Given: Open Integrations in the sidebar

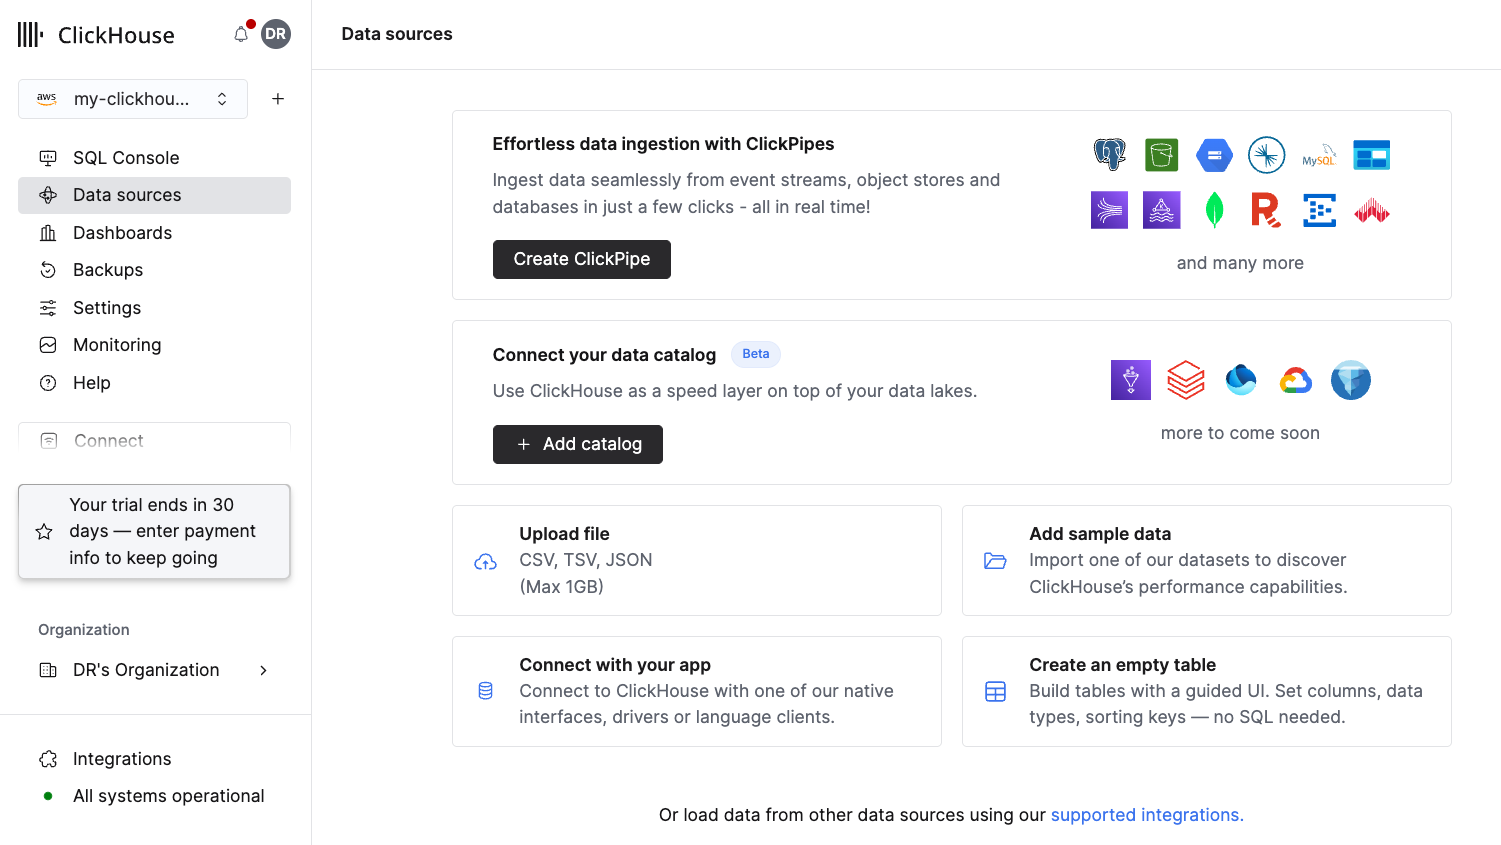Looking at the screenshot, I should pyautogui.click(x=154, y=759).
